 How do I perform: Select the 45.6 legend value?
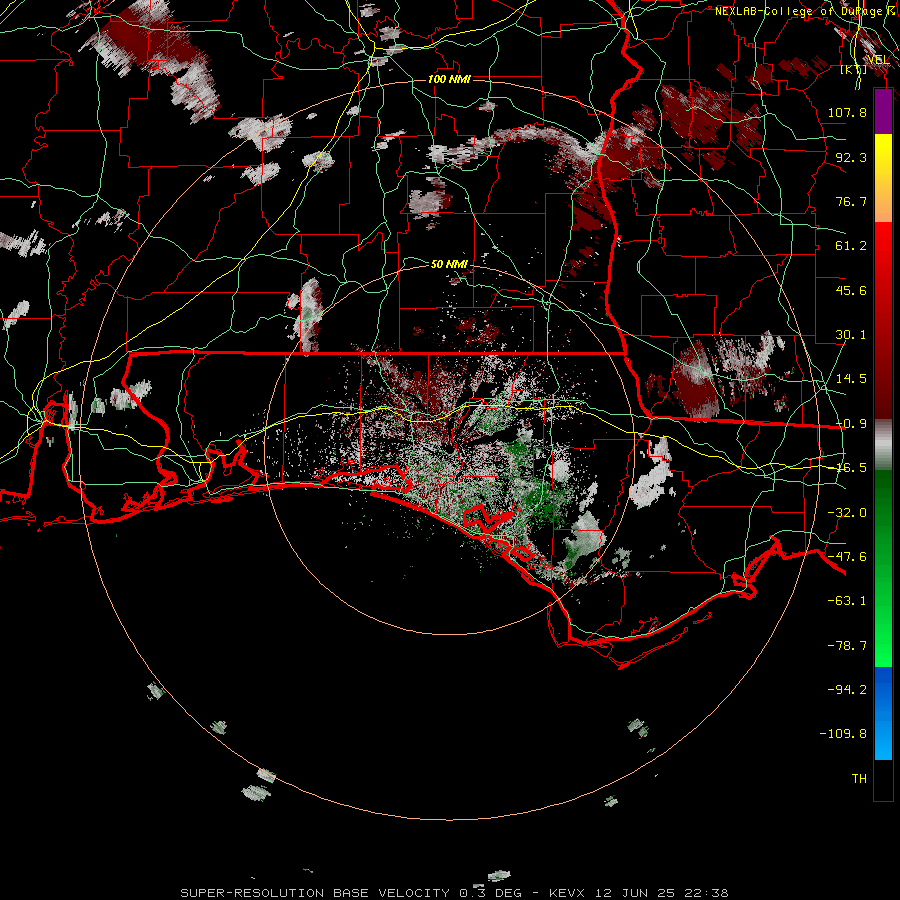851,290
